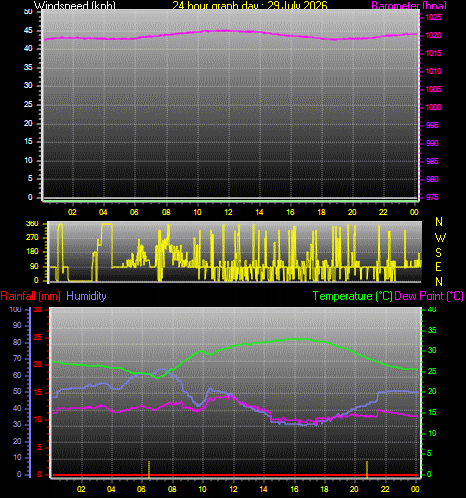Click the "24 hour graph day : 29 July 2026" heading
The width and height of the screenshot is (466, 498).
(x=250, y=5)
